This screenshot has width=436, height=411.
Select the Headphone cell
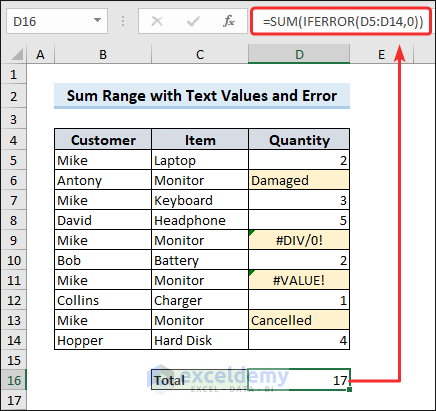200,220
